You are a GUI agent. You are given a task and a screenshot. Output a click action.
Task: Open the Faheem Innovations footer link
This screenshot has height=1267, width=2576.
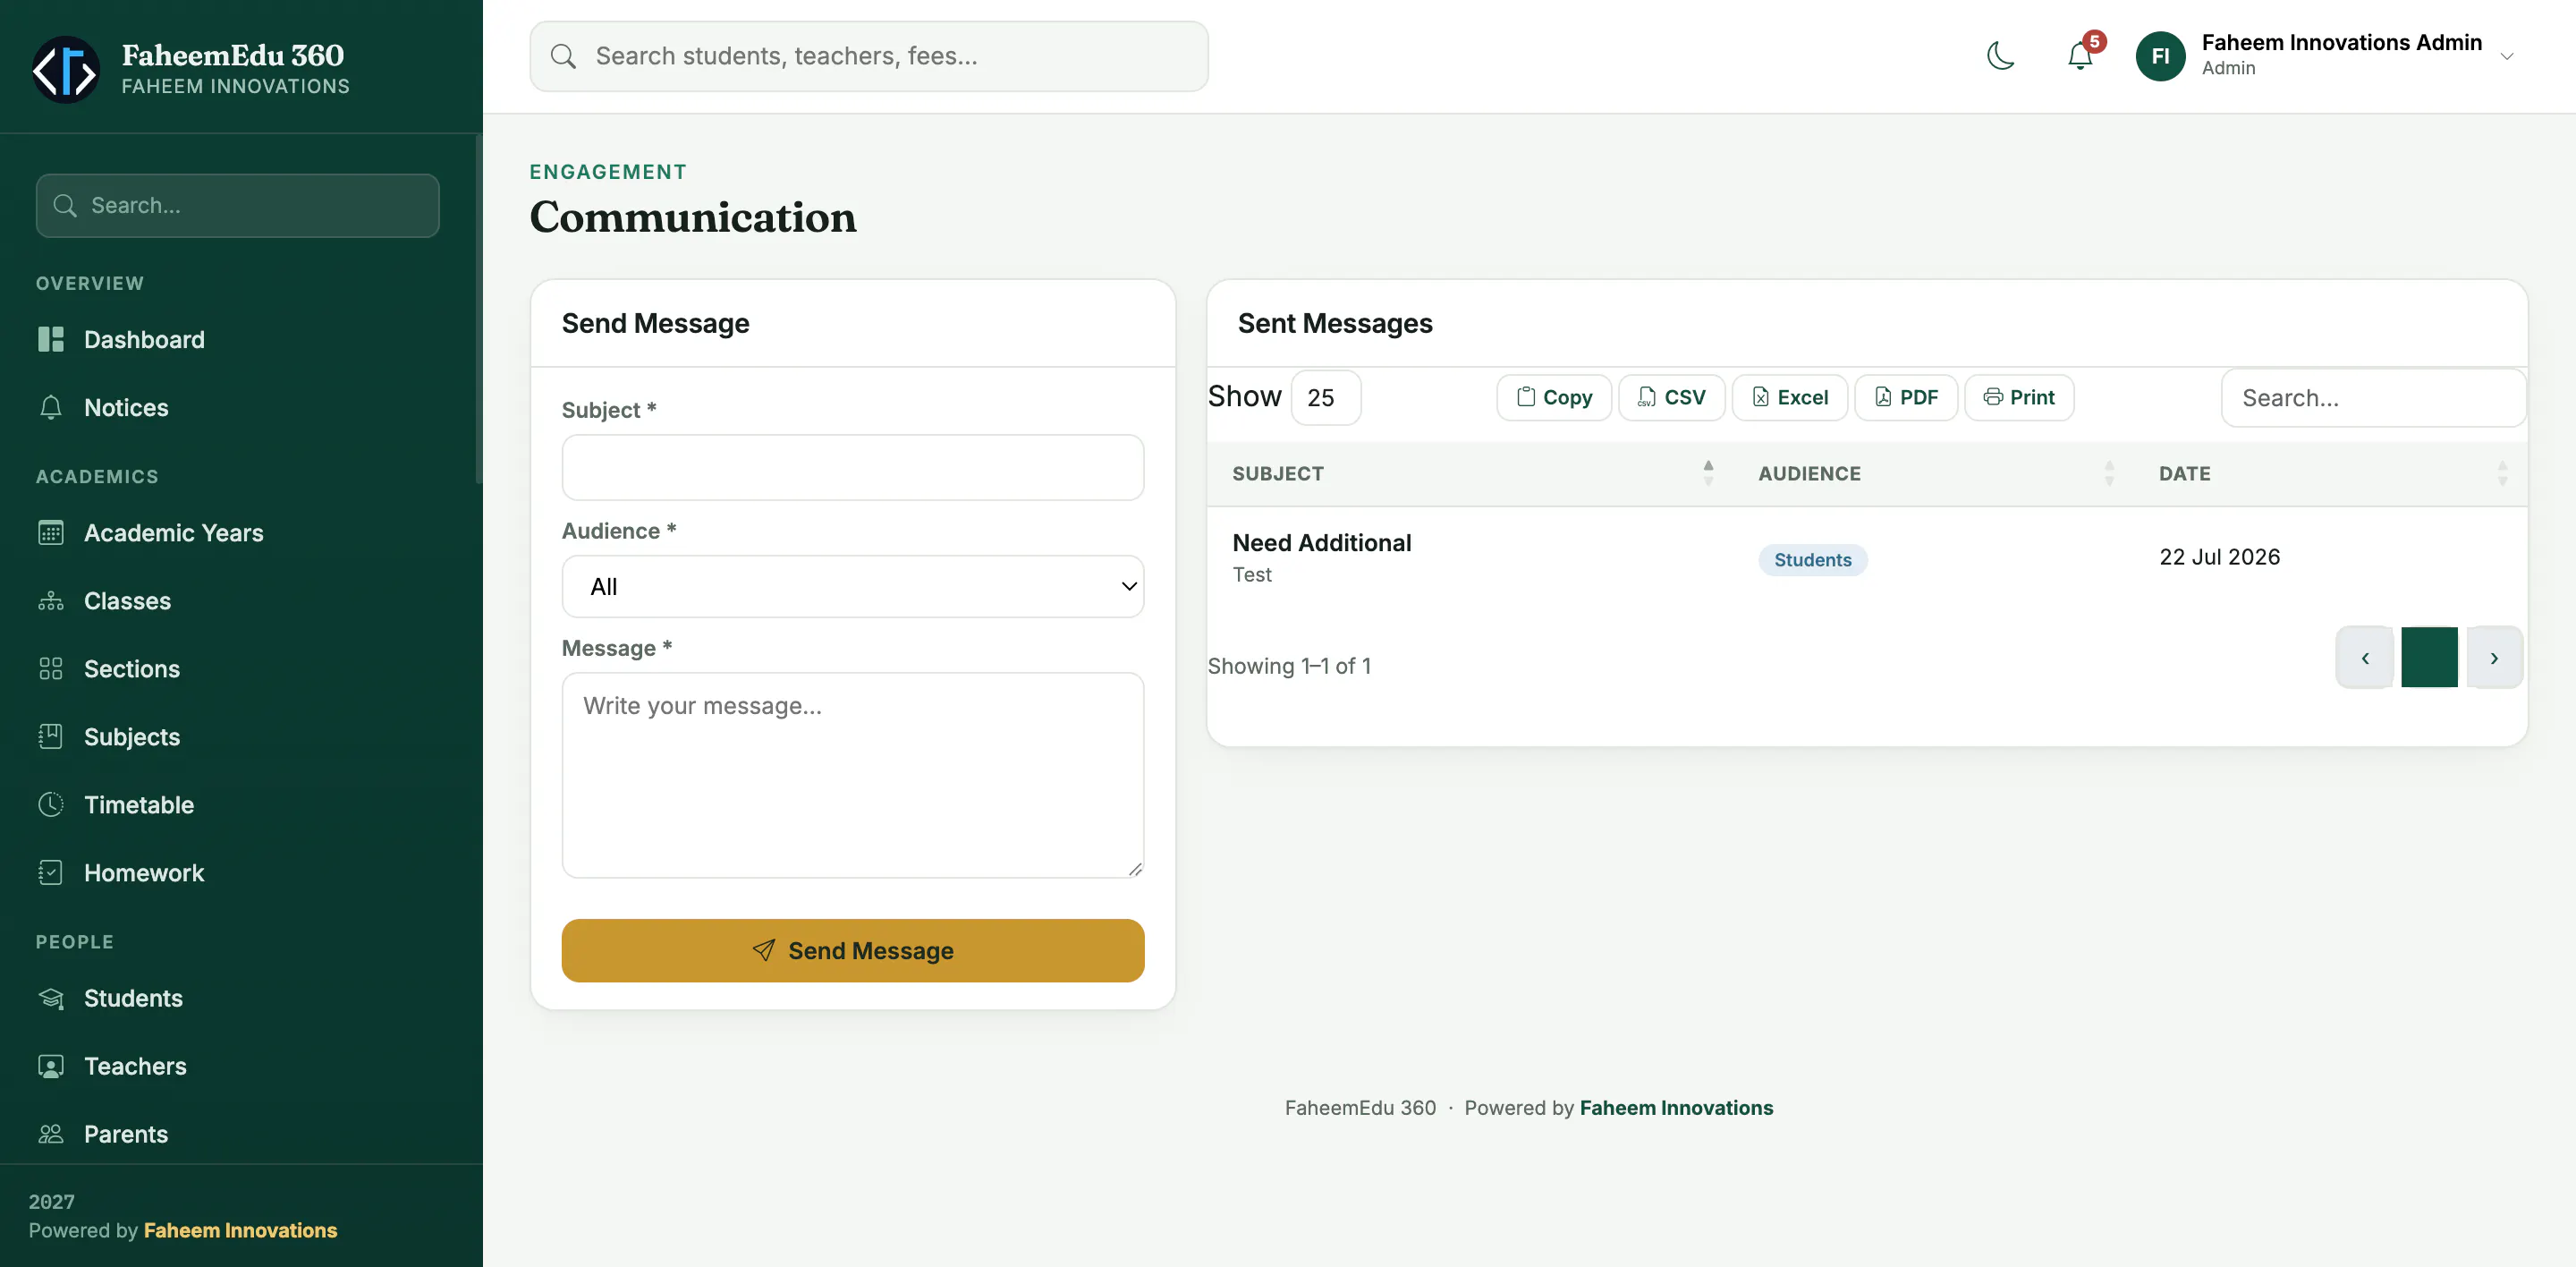[x=1676, y=1107]
